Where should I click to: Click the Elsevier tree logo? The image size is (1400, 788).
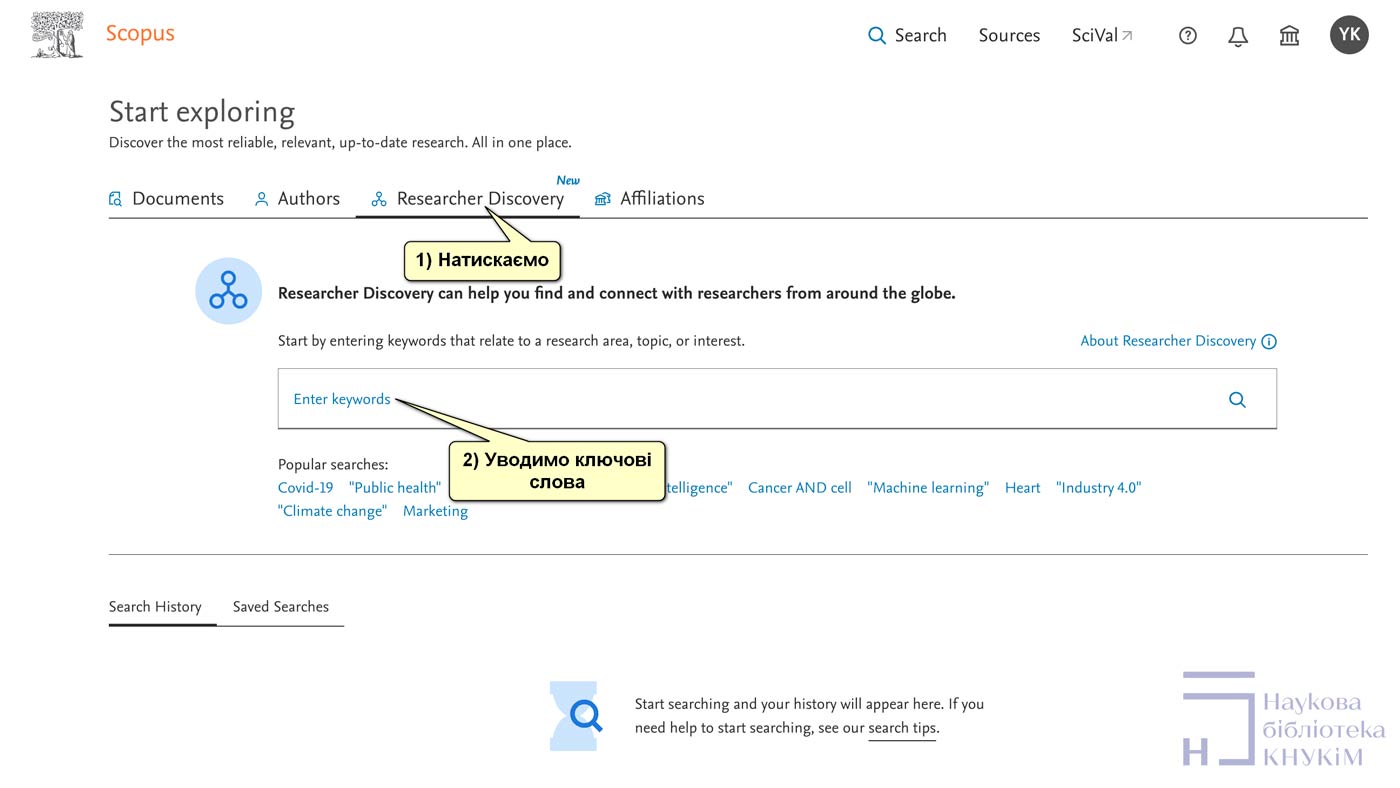[57, 35]
